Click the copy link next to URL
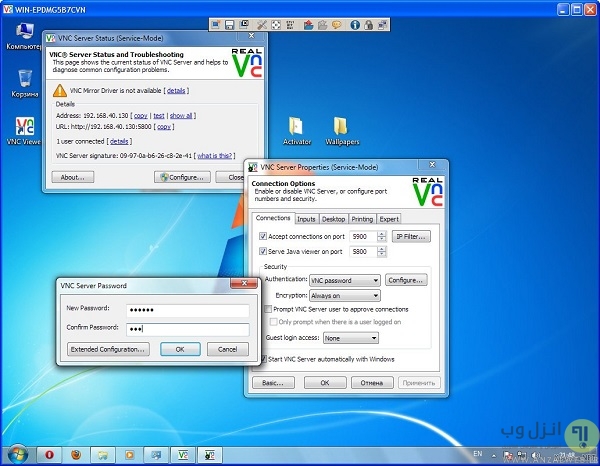Screen dimensions: 600x466 (x=164, y=127)
